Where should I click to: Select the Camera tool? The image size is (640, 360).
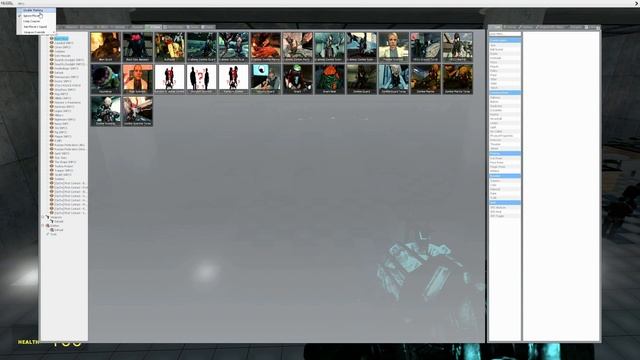pyautogui.click(x=505, y=181)
